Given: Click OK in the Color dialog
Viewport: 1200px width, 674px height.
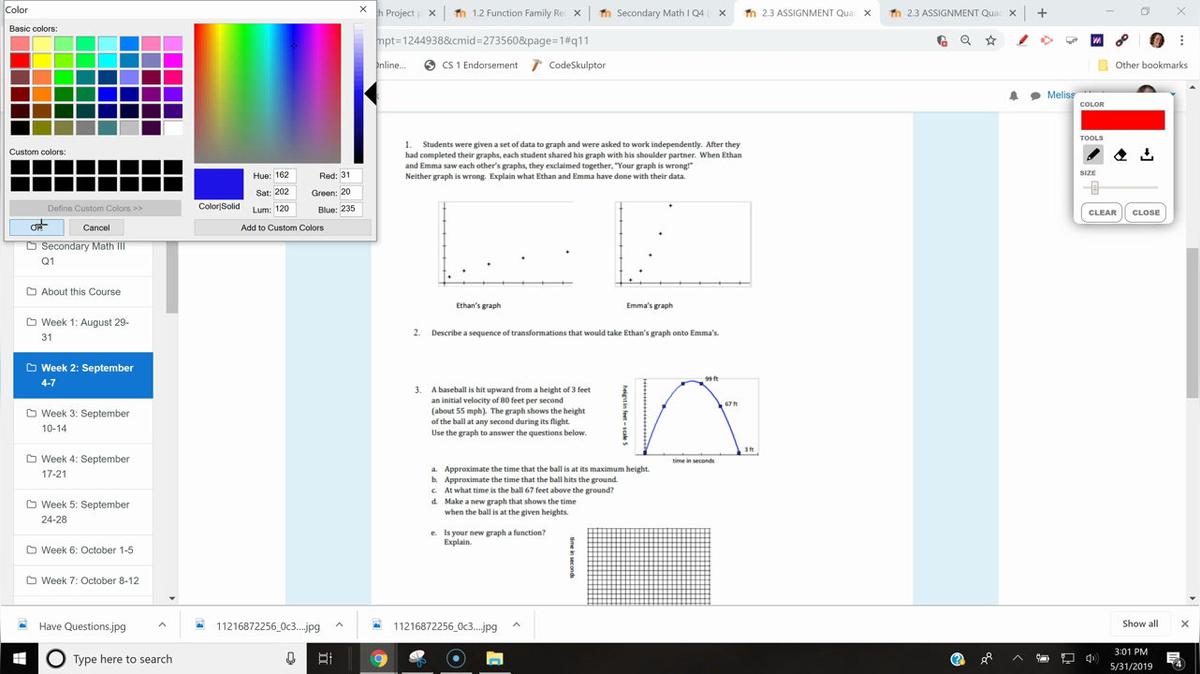Looking at the screenshot, I should tap(39, 227).
